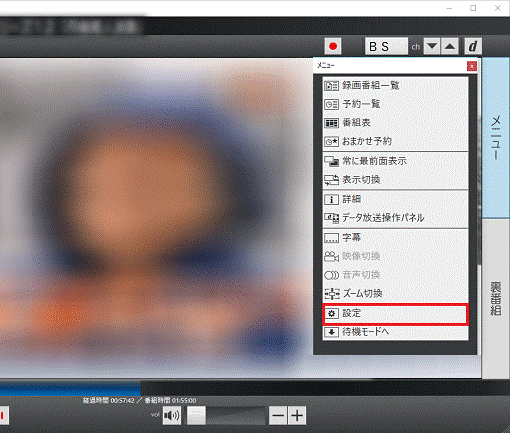Click the 詳細 info icon

331,200
